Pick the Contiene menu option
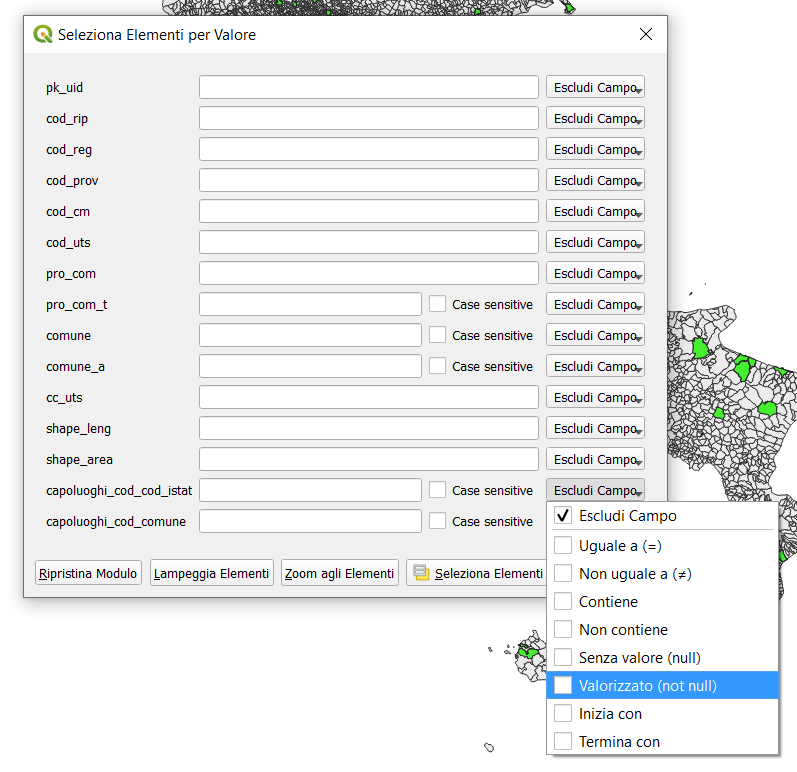This screenshot has width=797, height=772. [x=608, y=602]
